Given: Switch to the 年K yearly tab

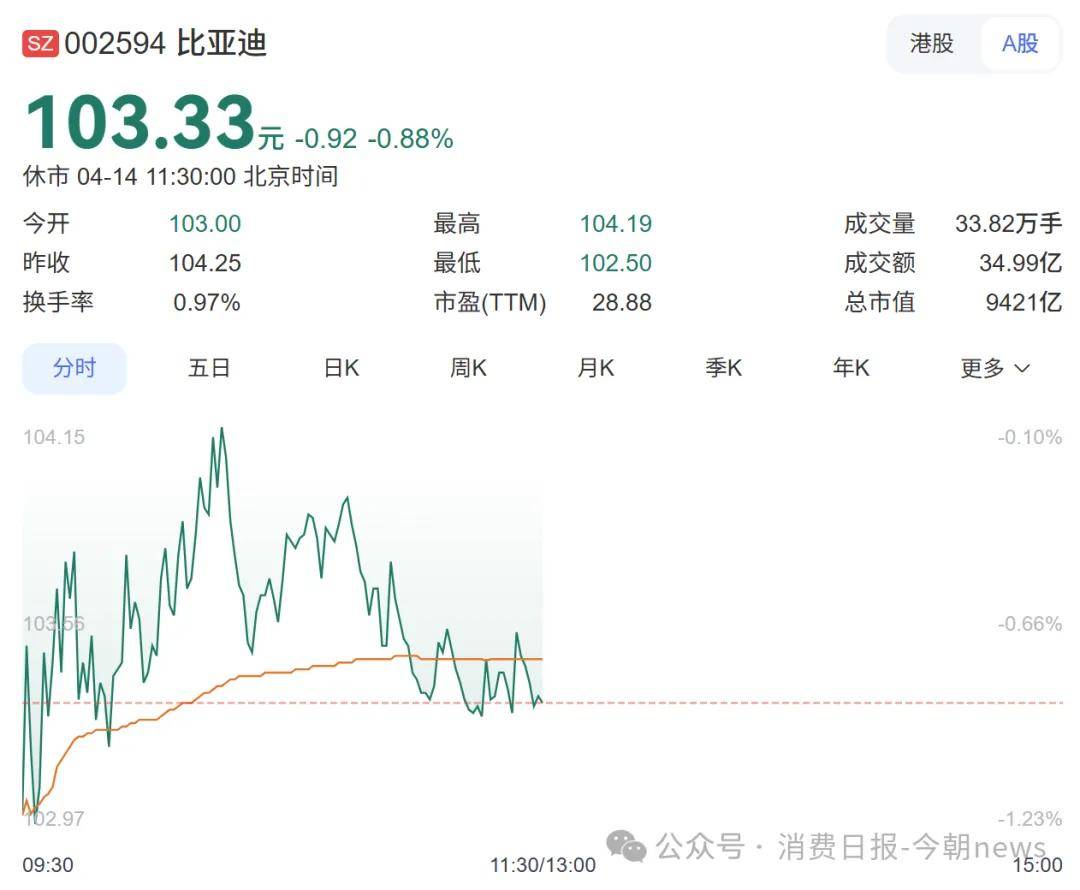Looking at the screenshot, I should pyautogui.click(x=851, y=368).
